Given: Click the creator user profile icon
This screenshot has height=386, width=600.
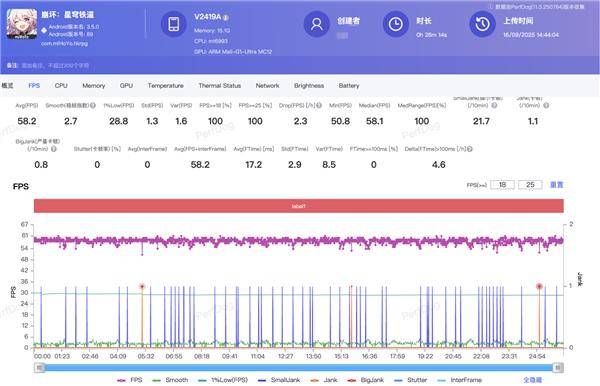Looking at the screenshot, I should tap(316, 24).
